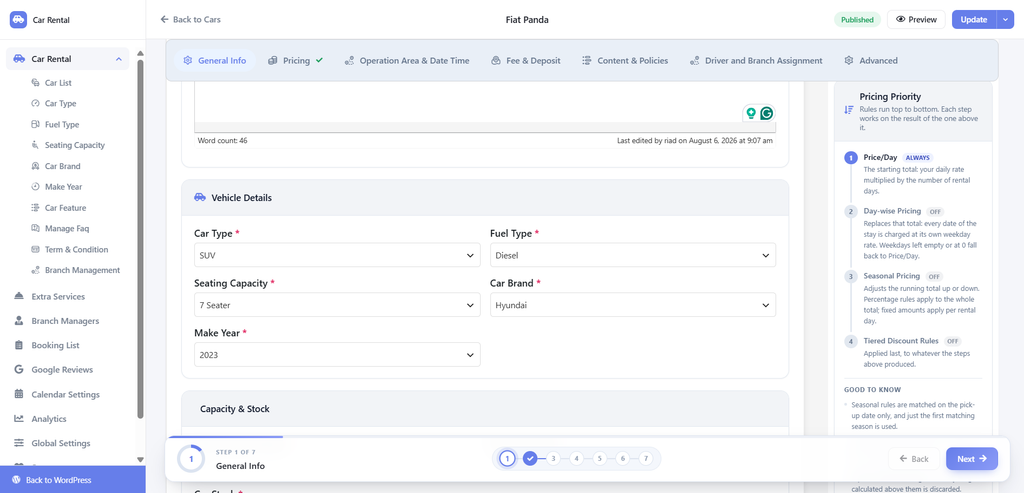The width and height of the screenshot is (1024, 493).
Task: Open Booking List in the sidebar
Action: click(x=56, y=345)
